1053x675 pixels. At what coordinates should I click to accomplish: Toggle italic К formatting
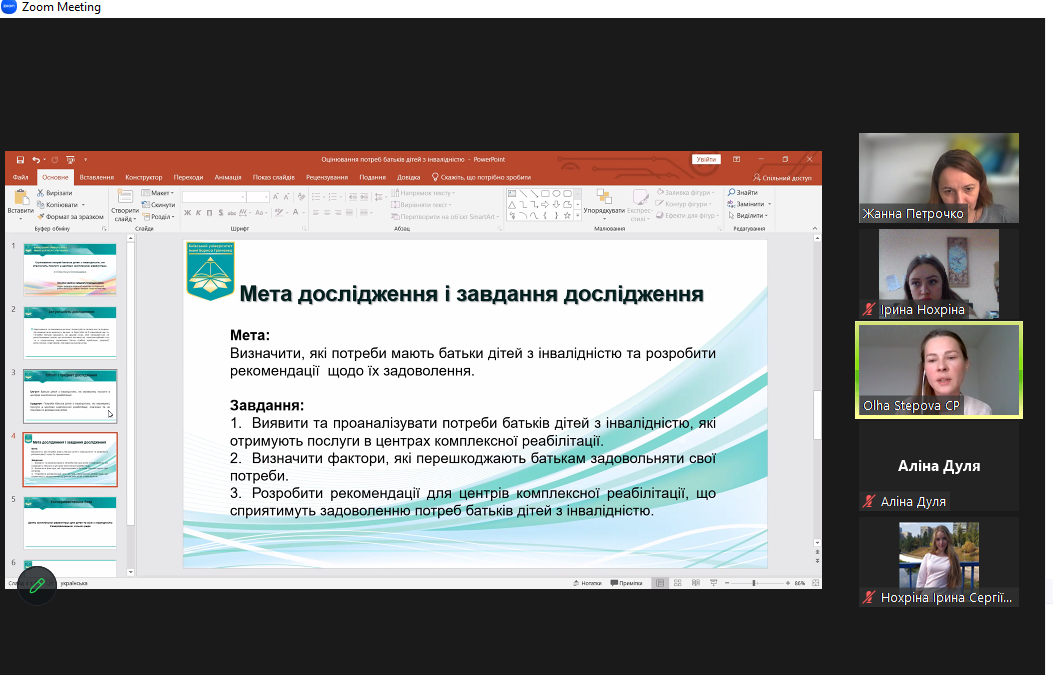coord(198,213)
